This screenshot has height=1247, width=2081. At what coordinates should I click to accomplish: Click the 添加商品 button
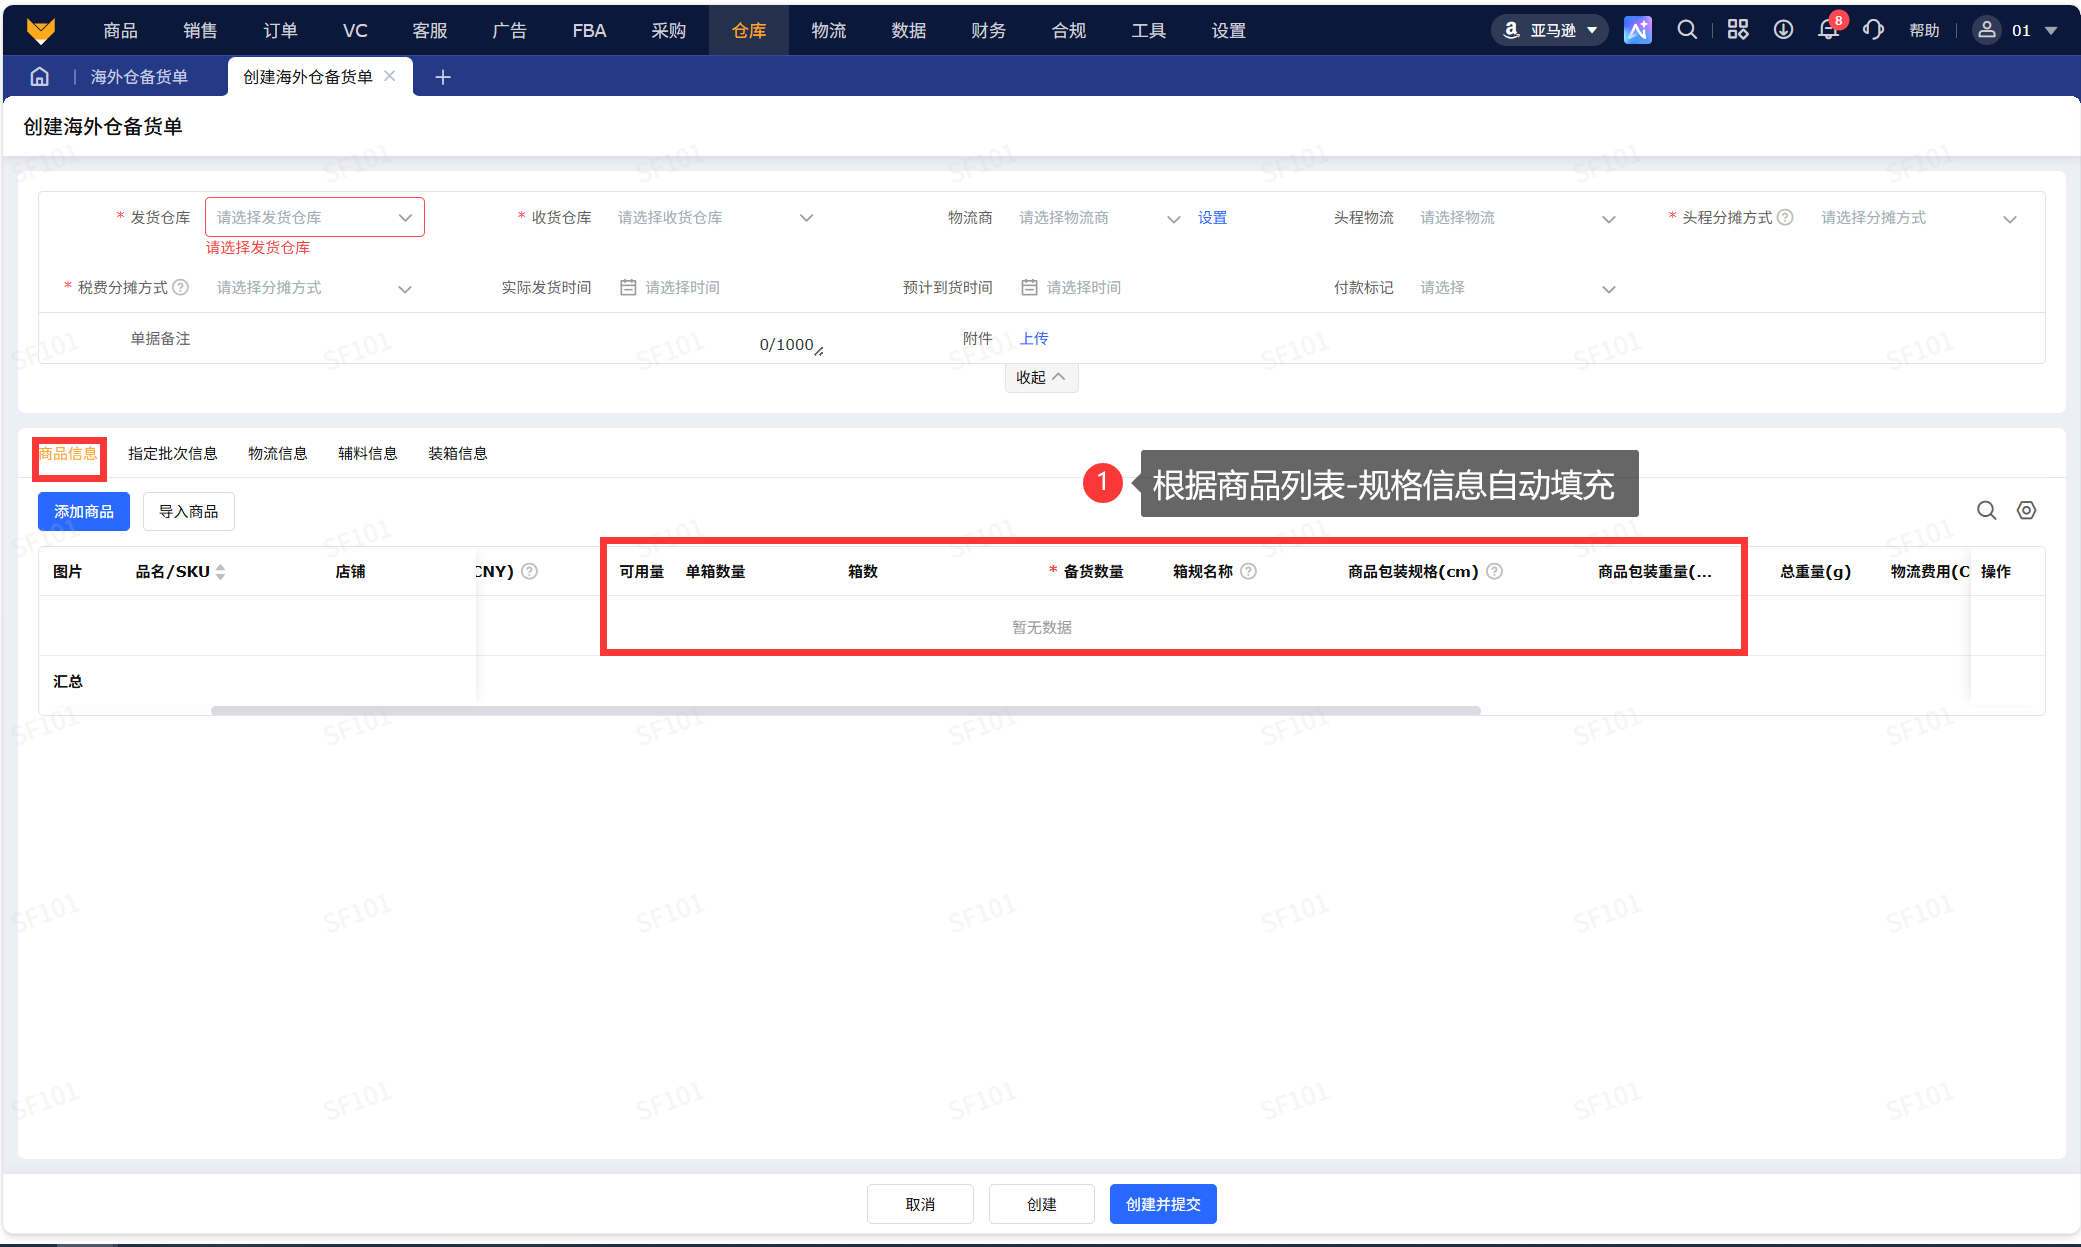(84, 511)
